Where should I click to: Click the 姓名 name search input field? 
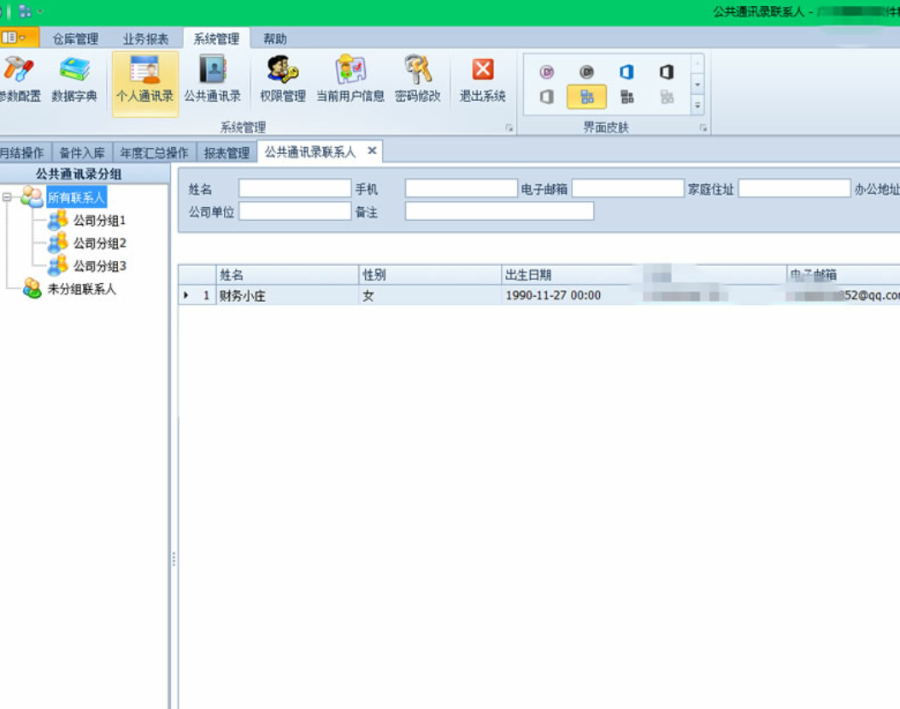294,188
